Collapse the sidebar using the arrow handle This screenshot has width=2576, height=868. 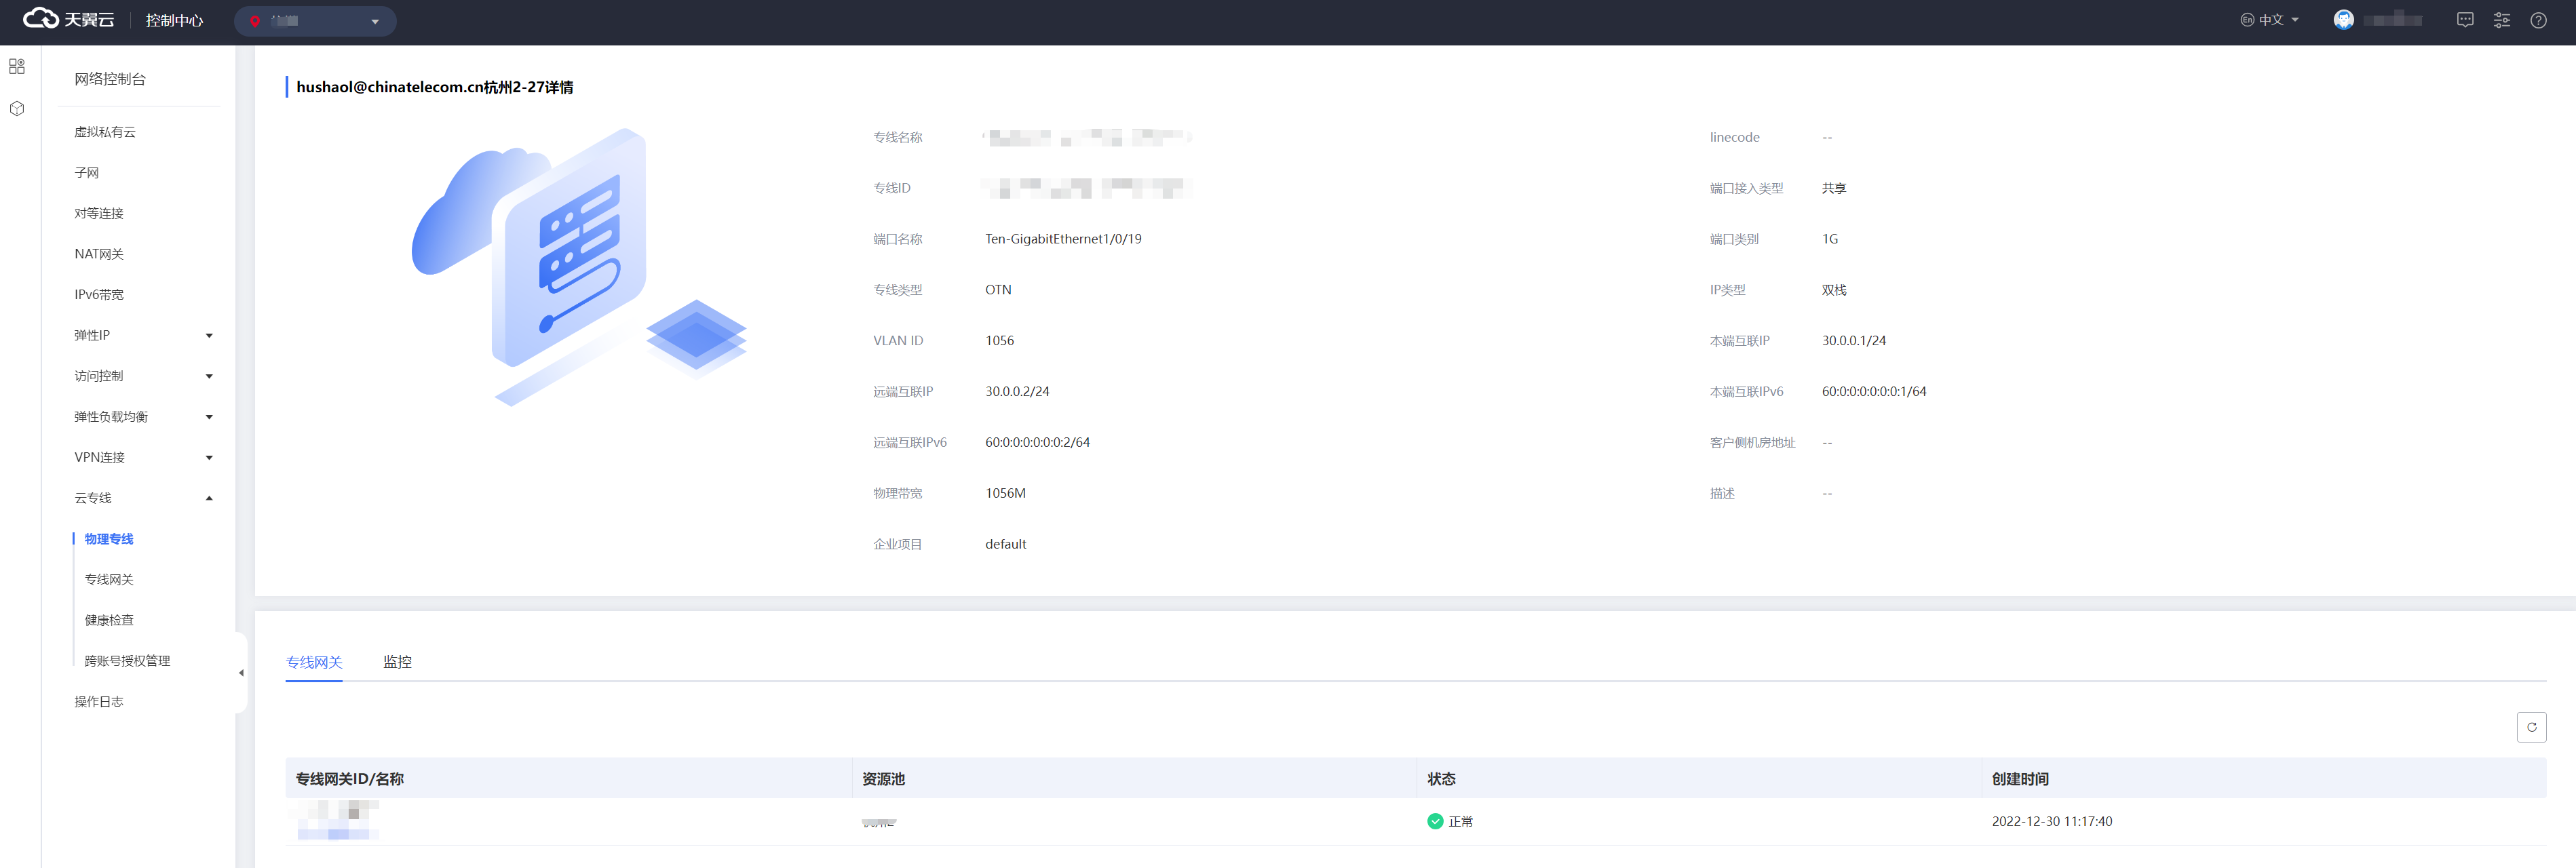coord(241,673)
